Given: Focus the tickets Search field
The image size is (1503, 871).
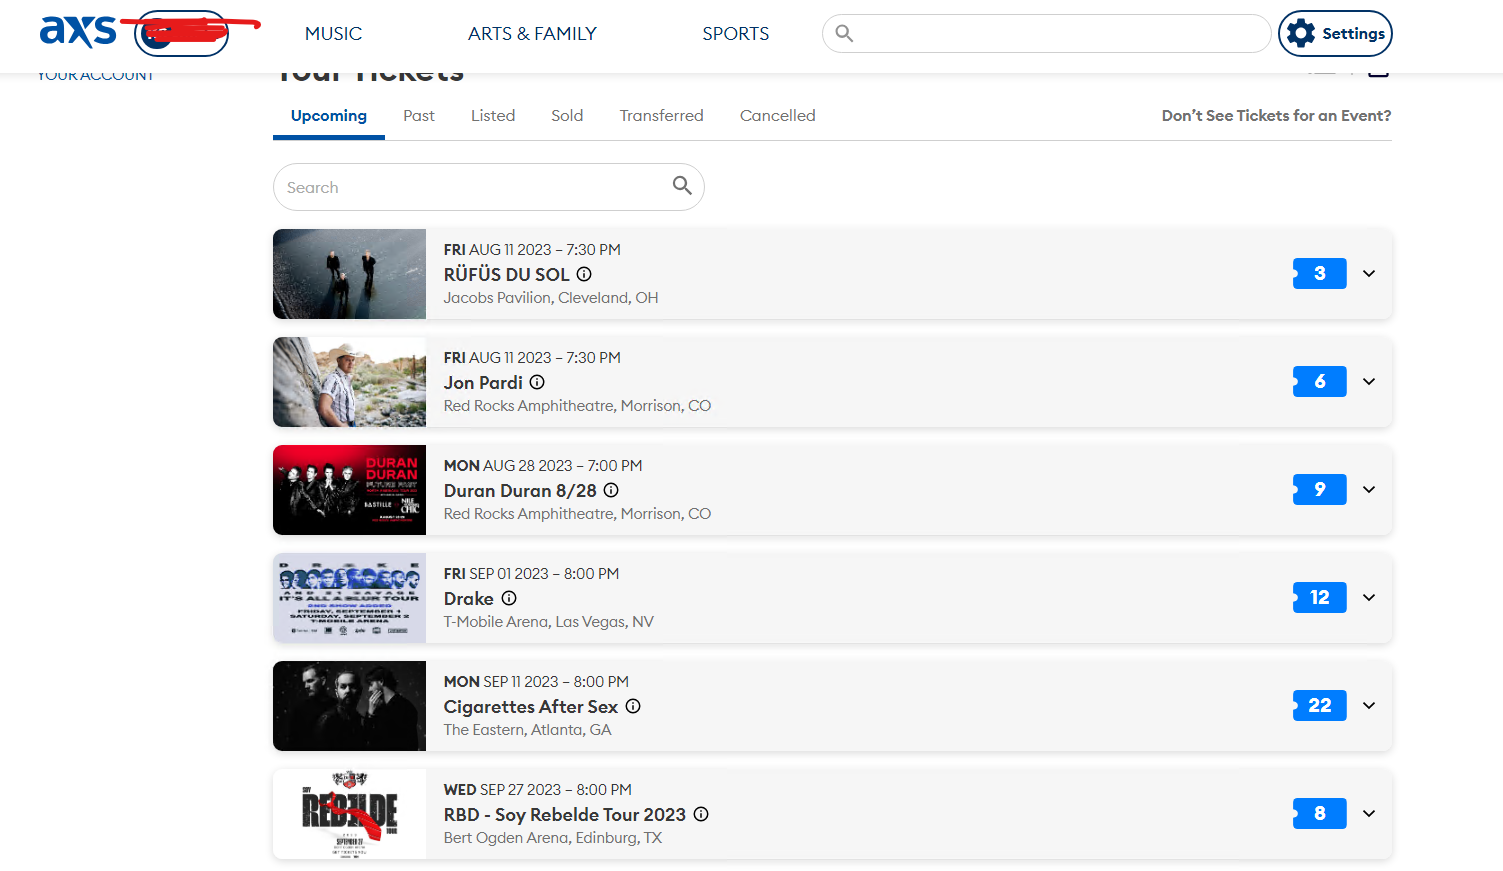Looking at the screenshot, I should [x=488, y=187].
